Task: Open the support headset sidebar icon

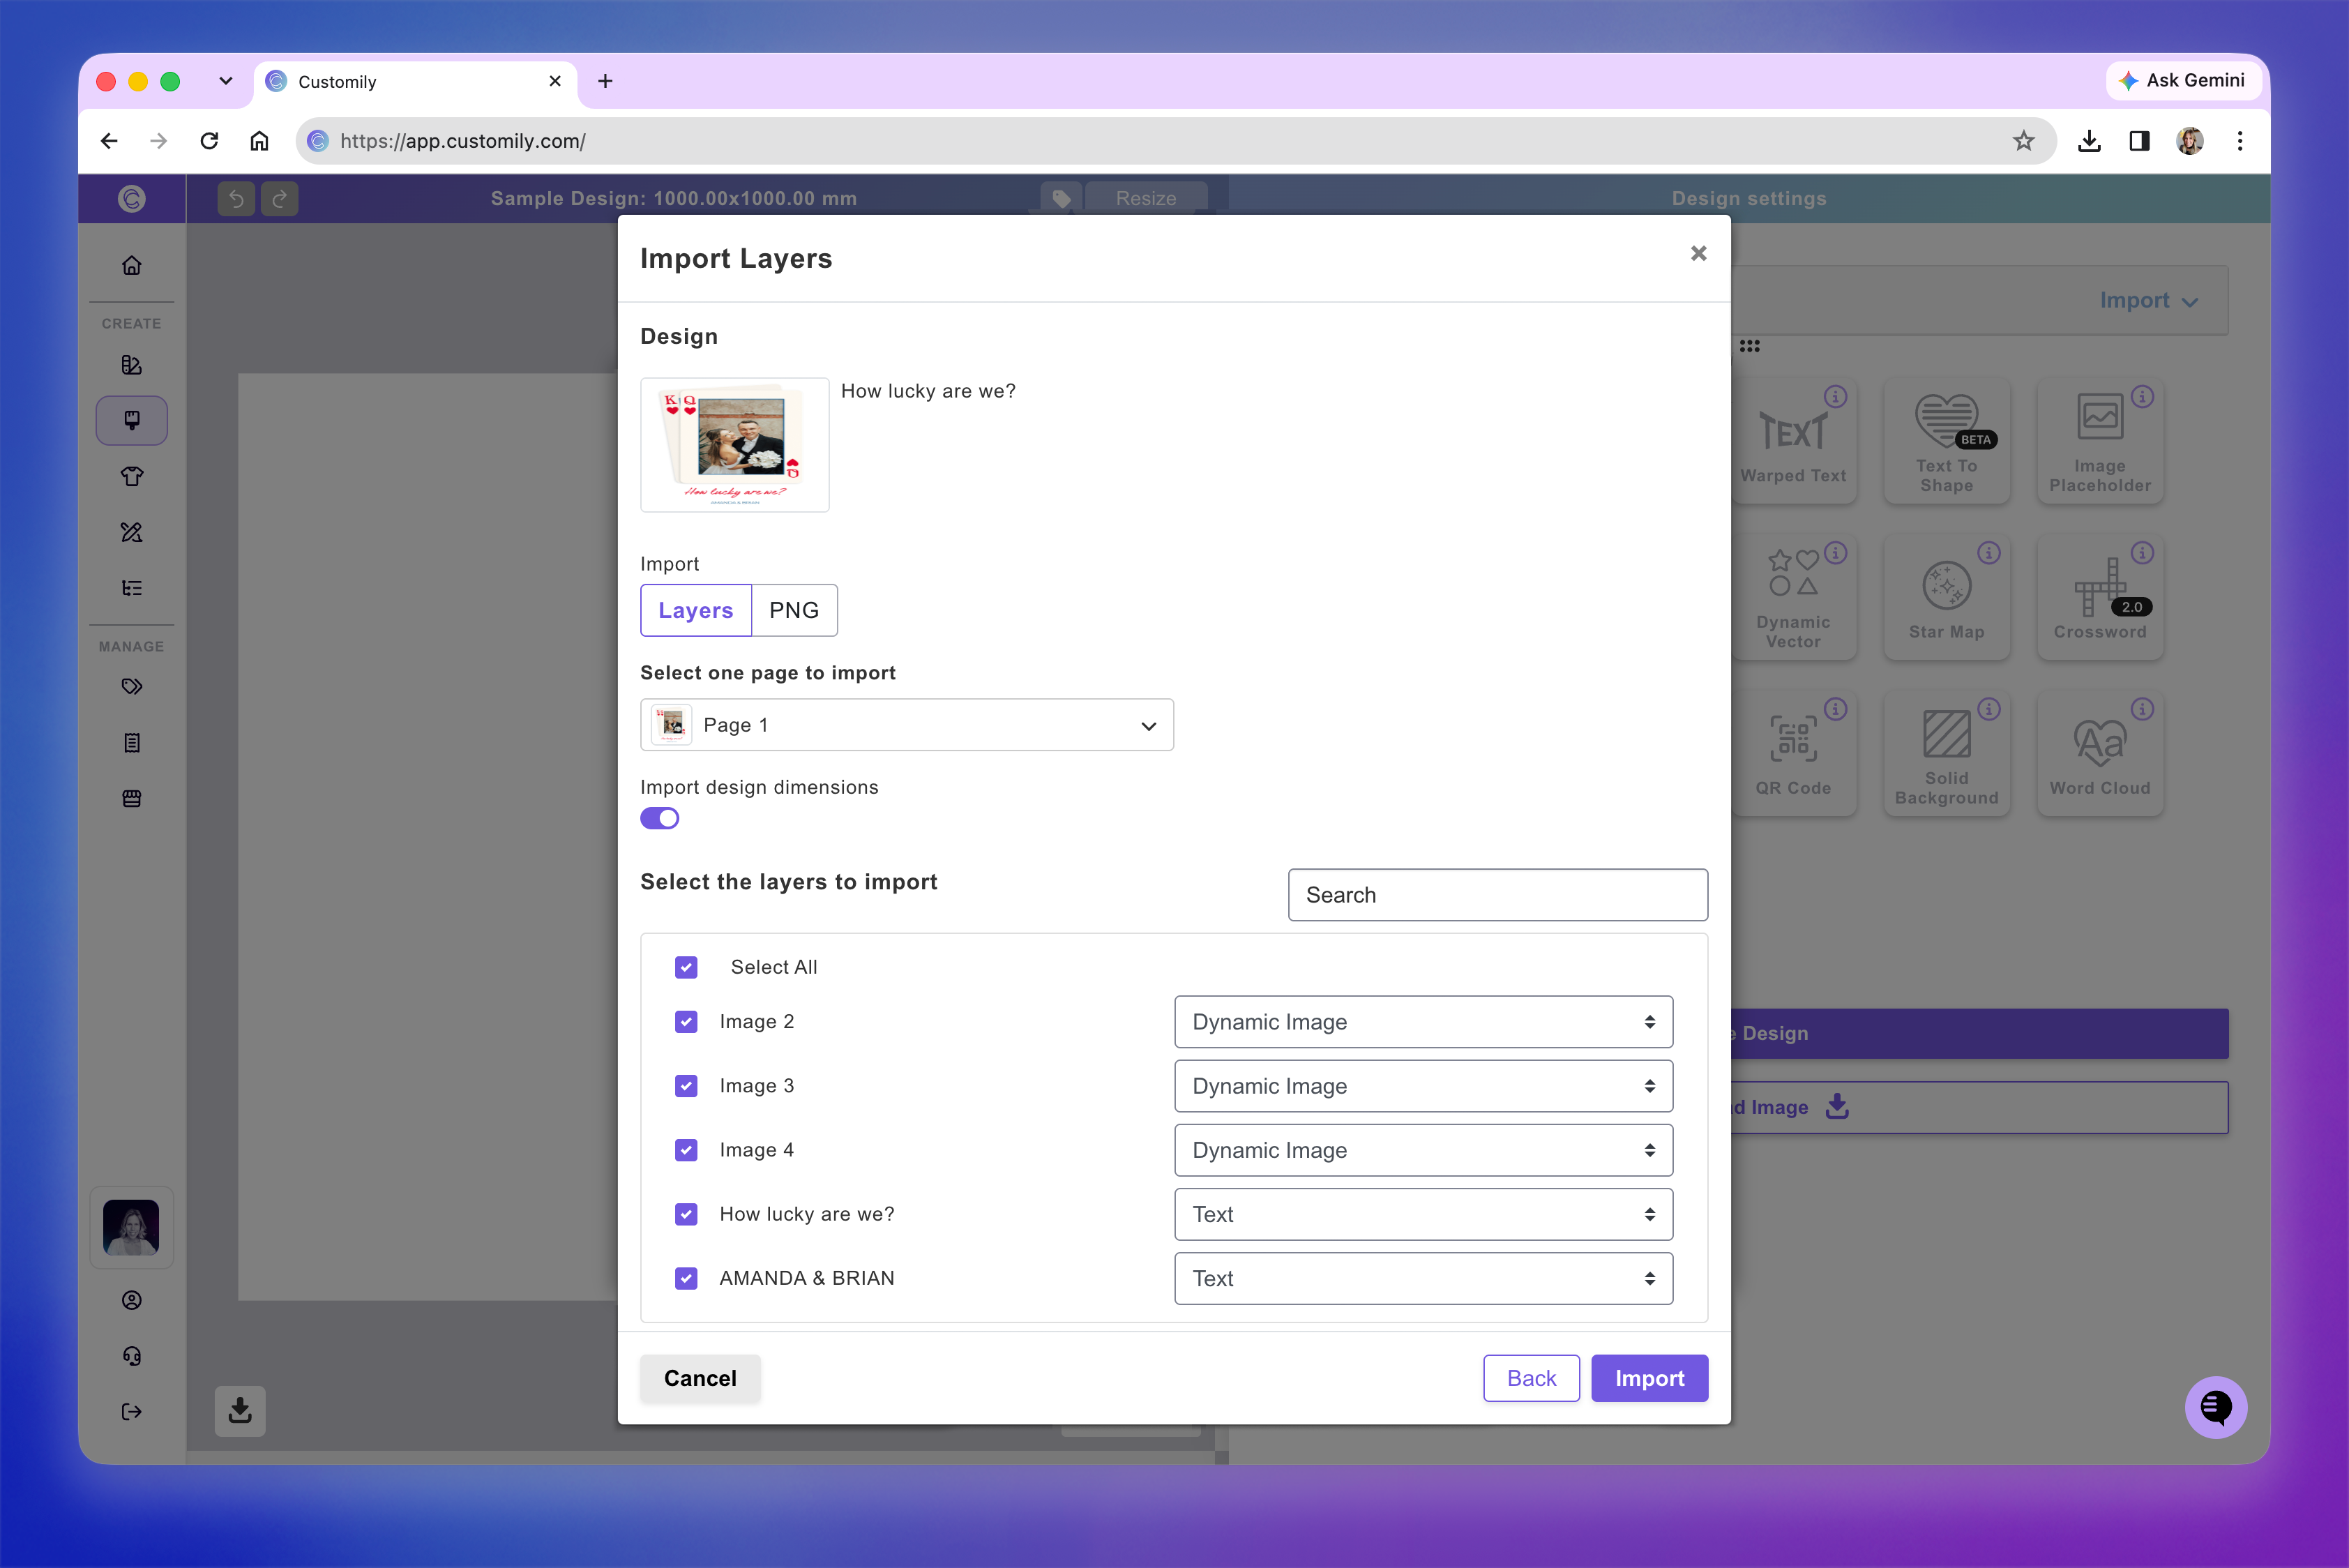Action: click(131, 1356)
